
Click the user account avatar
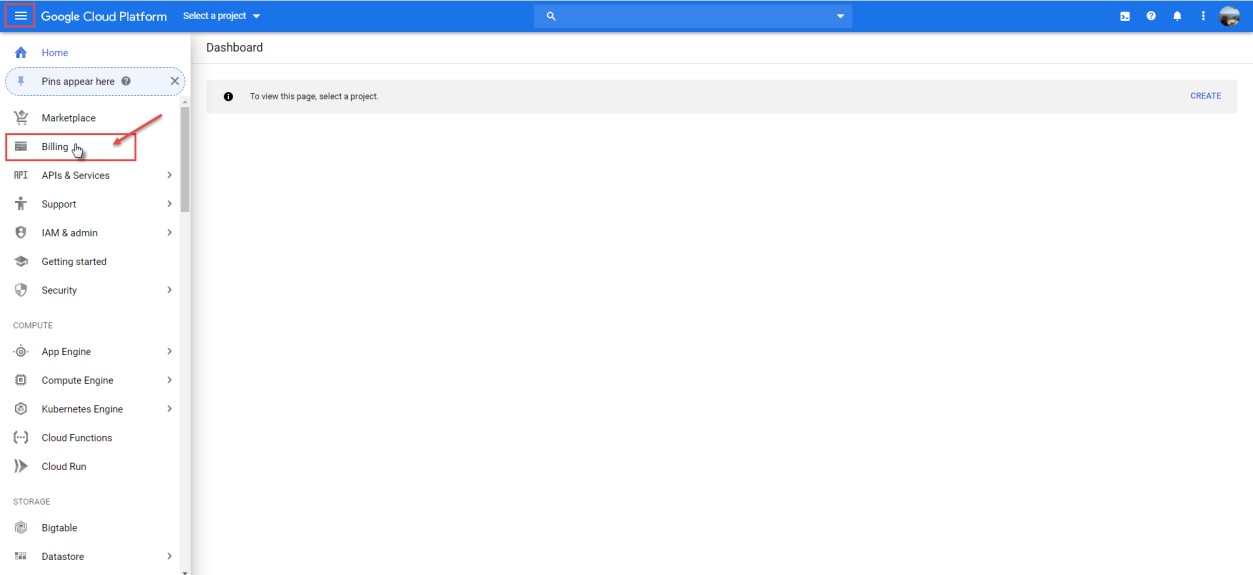[x=1229, y=16]
